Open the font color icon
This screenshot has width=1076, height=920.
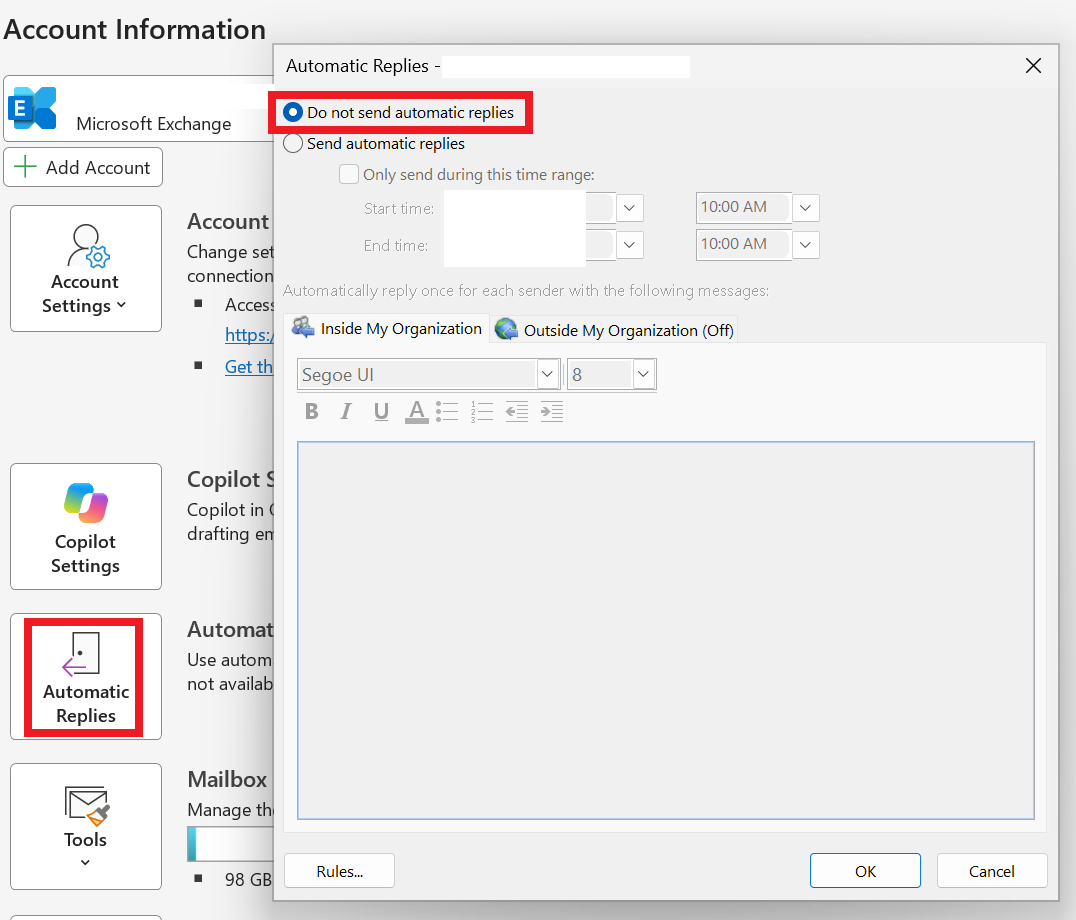coord(417,411)
